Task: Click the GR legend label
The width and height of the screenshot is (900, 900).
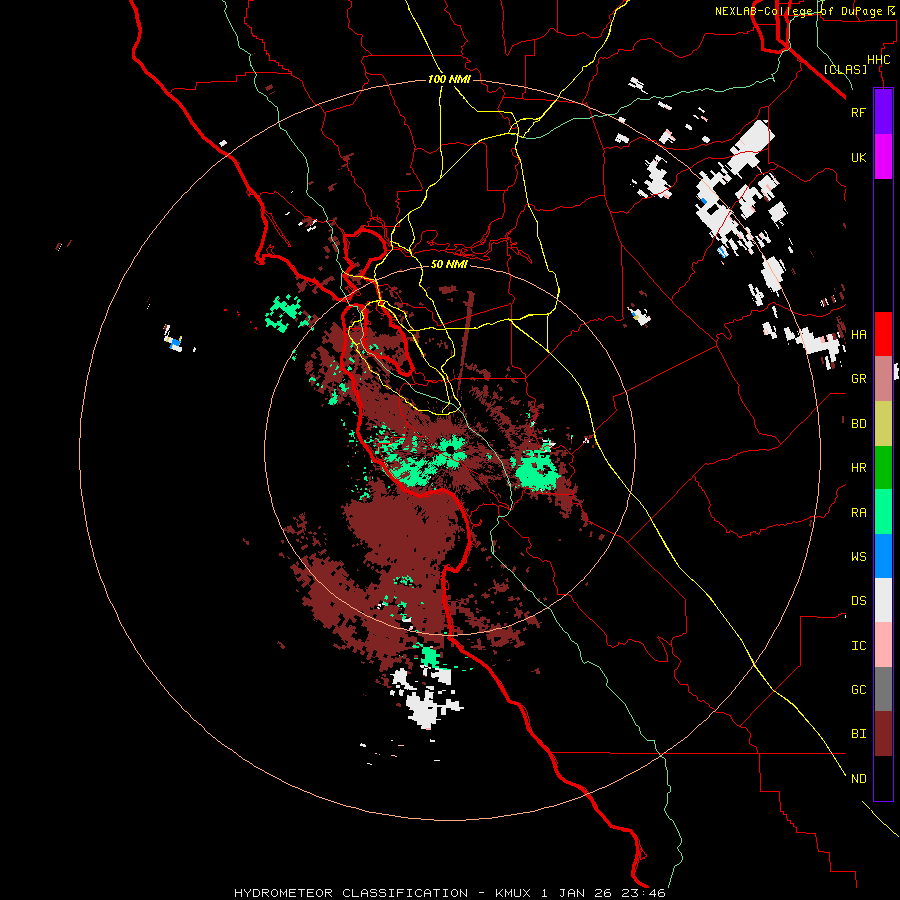Action: point(858,379)
